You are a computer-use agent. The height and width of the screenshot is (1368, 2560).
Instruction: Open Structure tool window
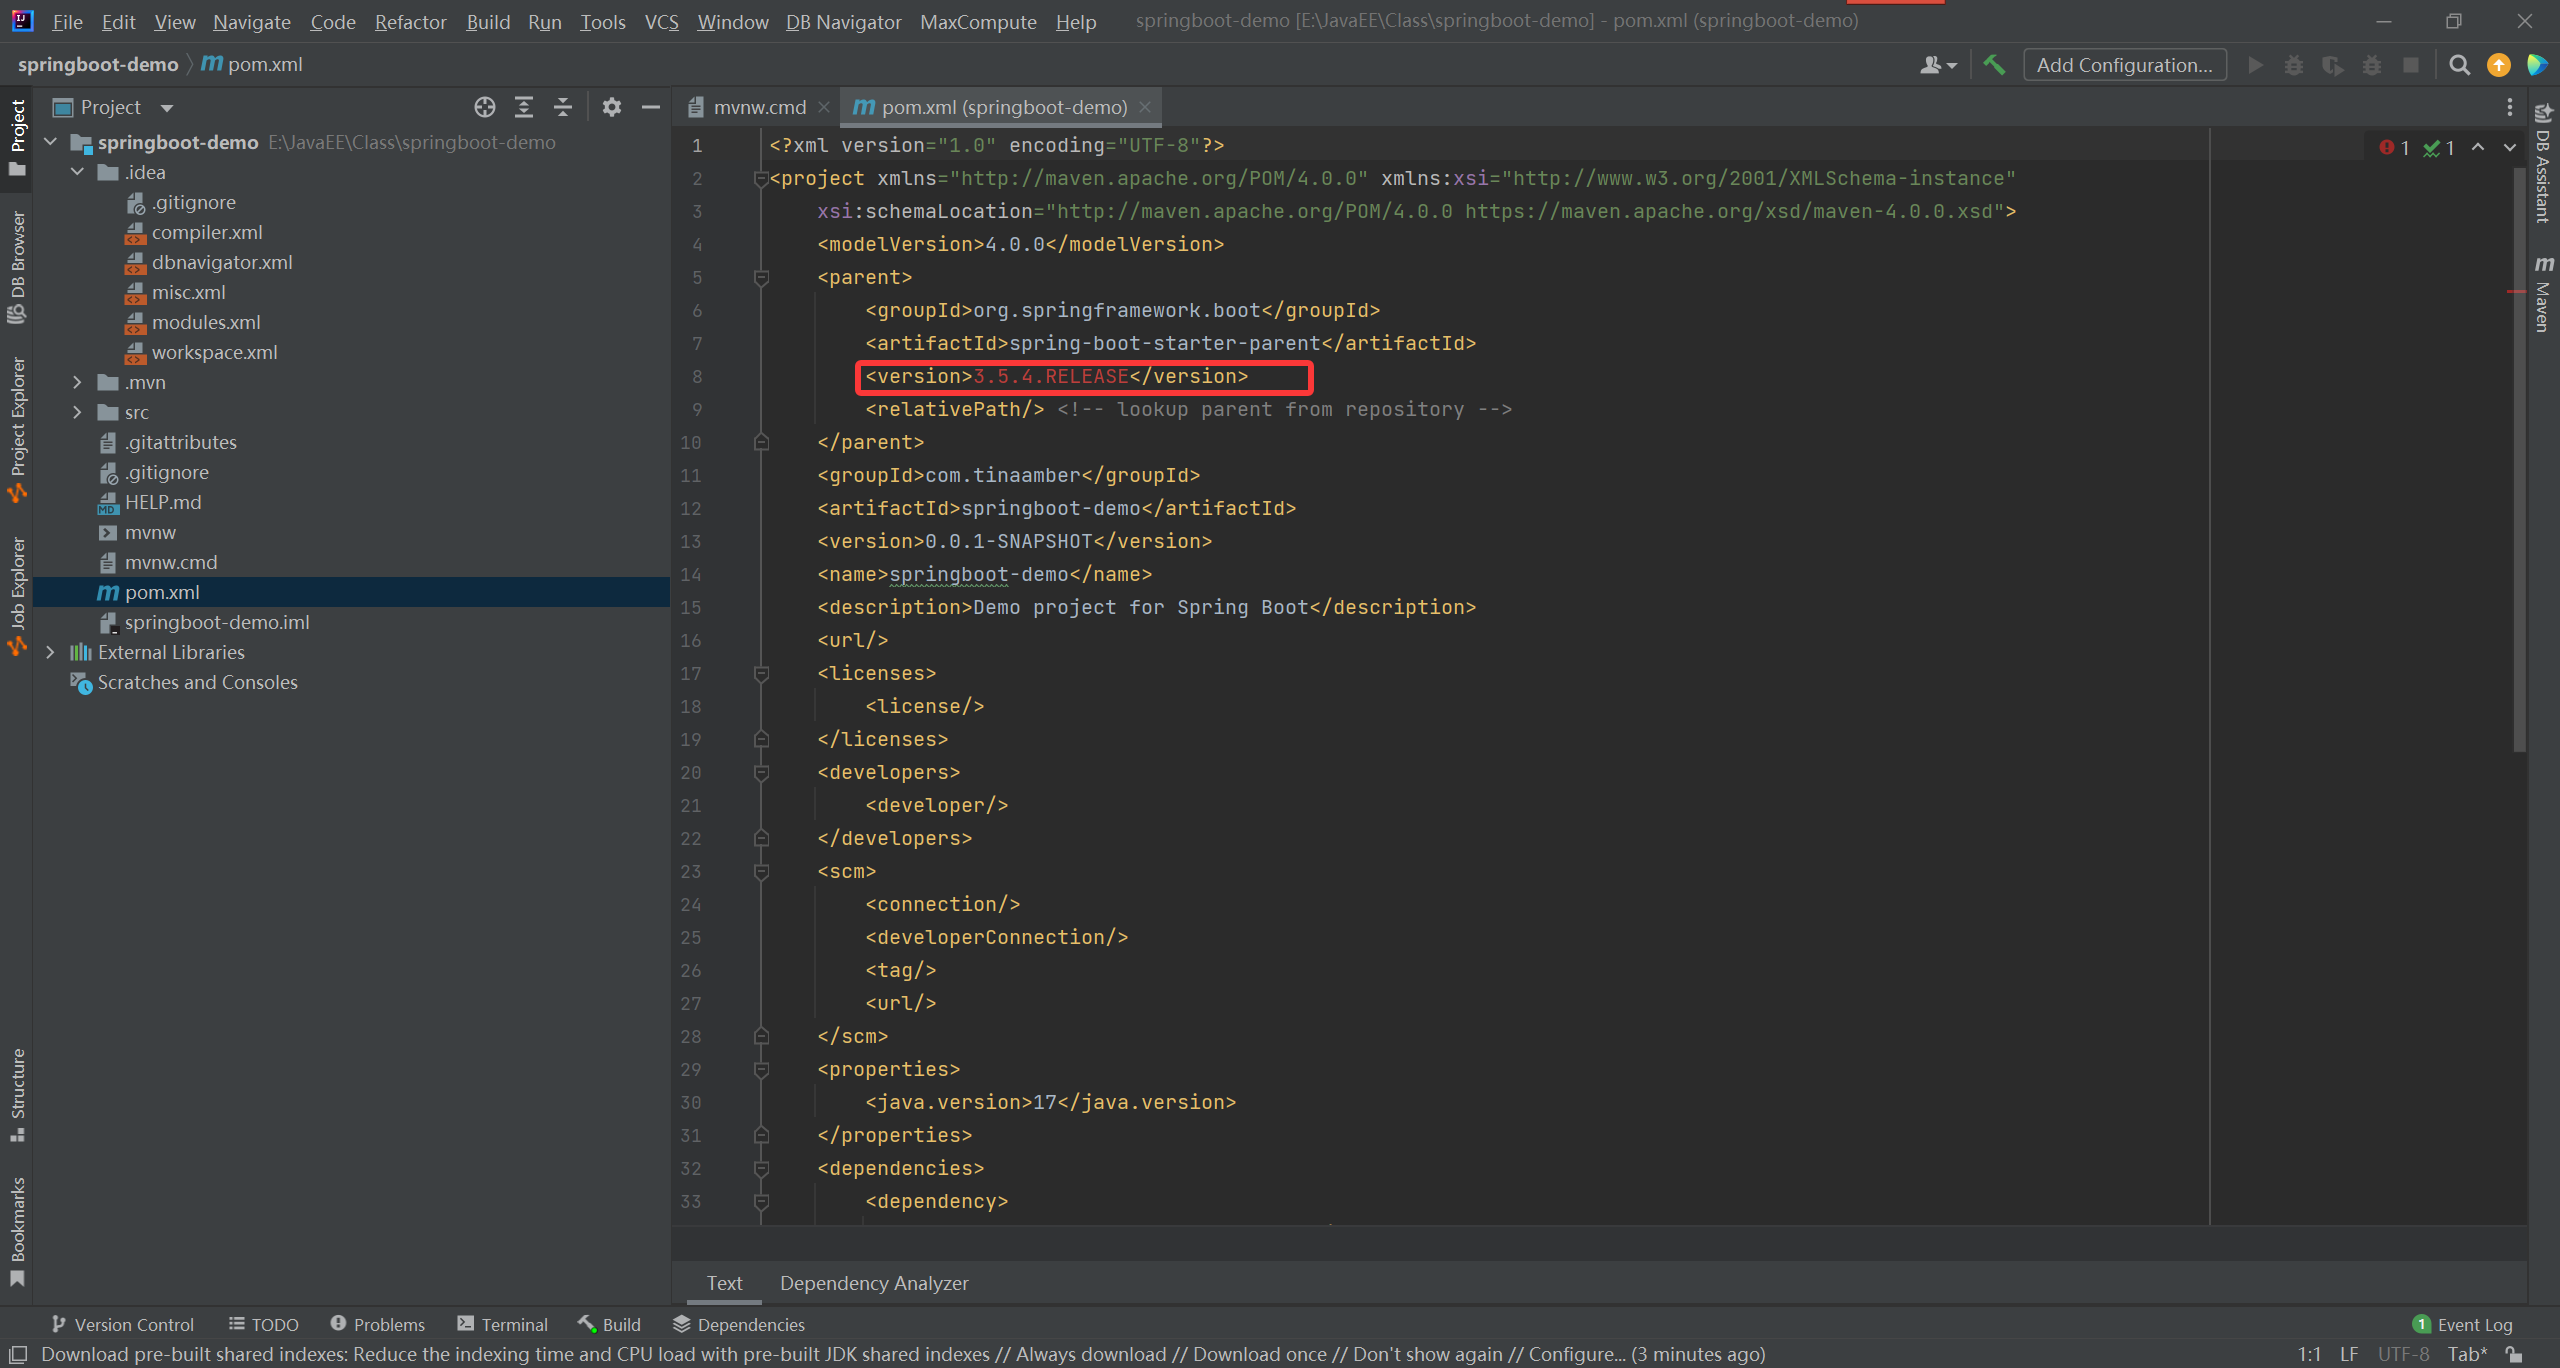[17, 1094]
